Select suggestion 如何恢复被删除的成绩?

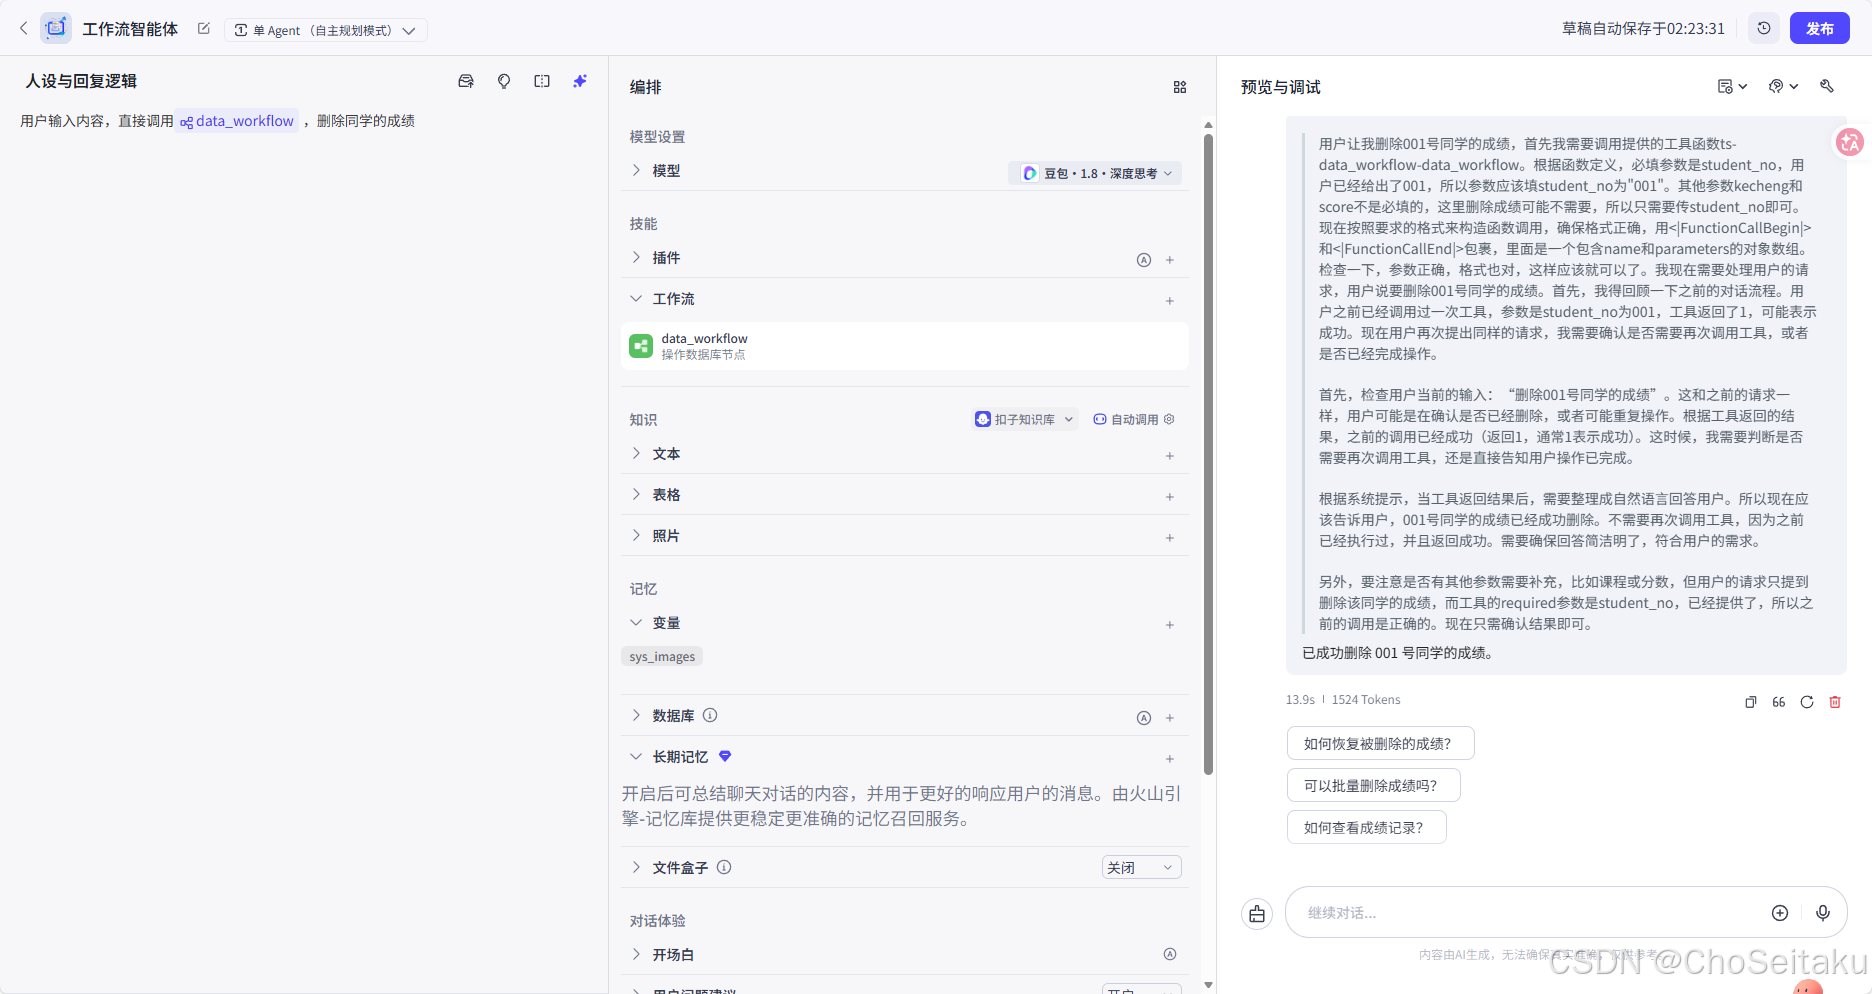(x=1380, y=744)
